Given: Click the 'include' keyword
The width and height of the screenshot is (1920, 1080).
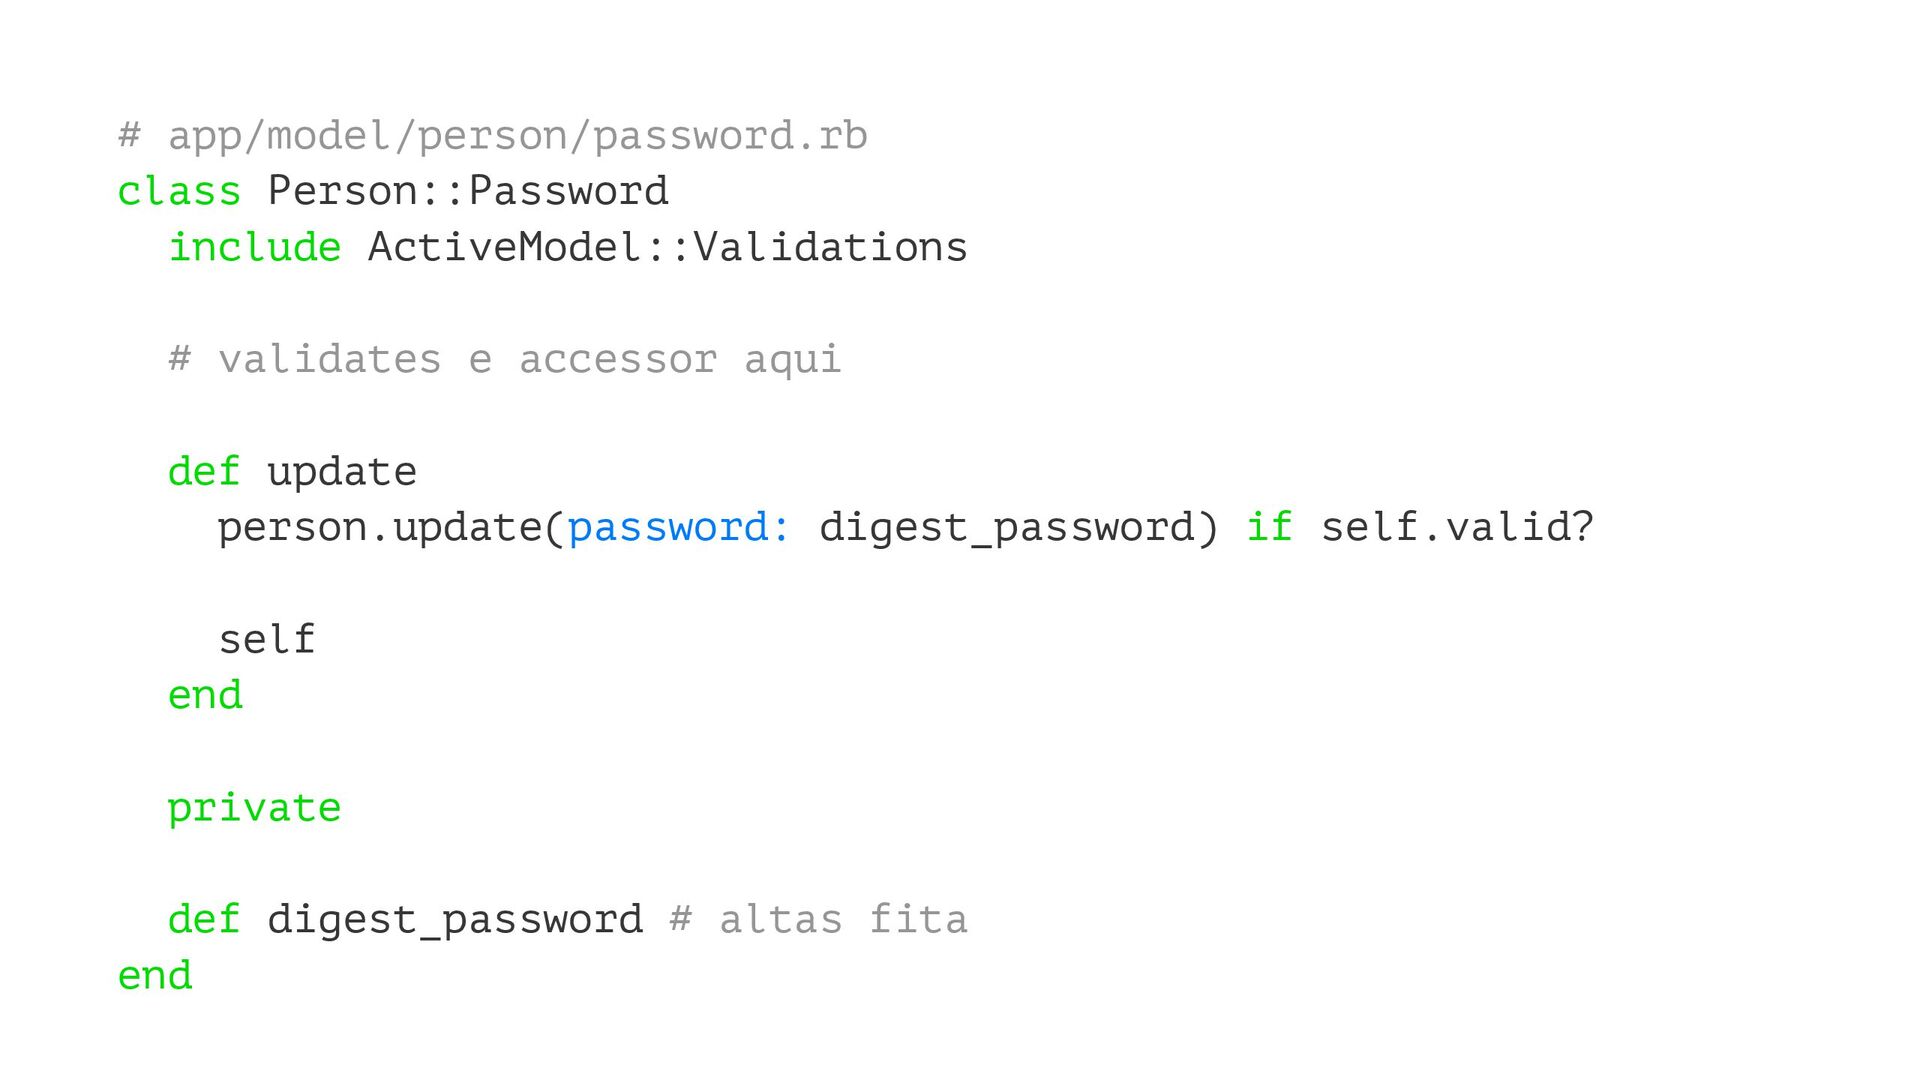Looking at the screenshot, I should tap(254, 247).
